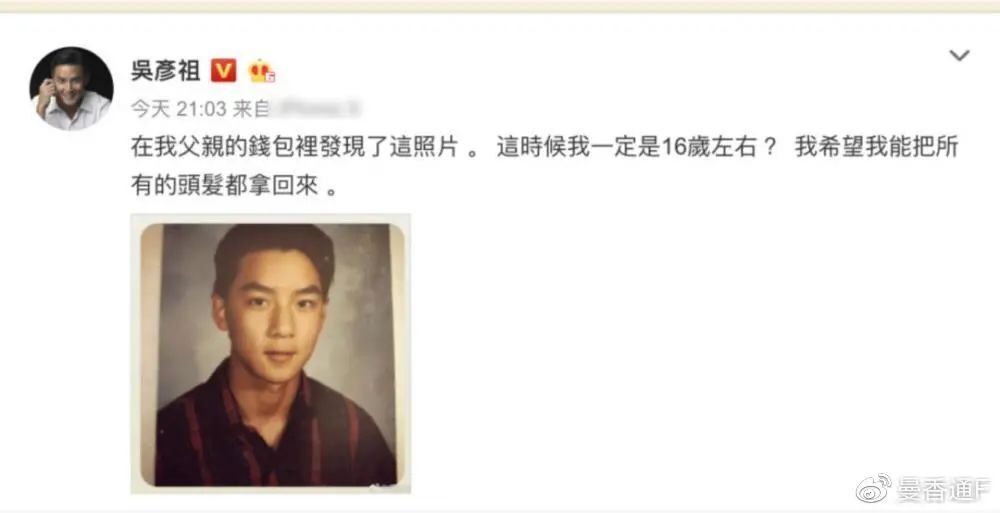Screen dimensions: 1000x513
Task: Open 吳彦祖's round profile avatar
Action: [x=71, y=89]
